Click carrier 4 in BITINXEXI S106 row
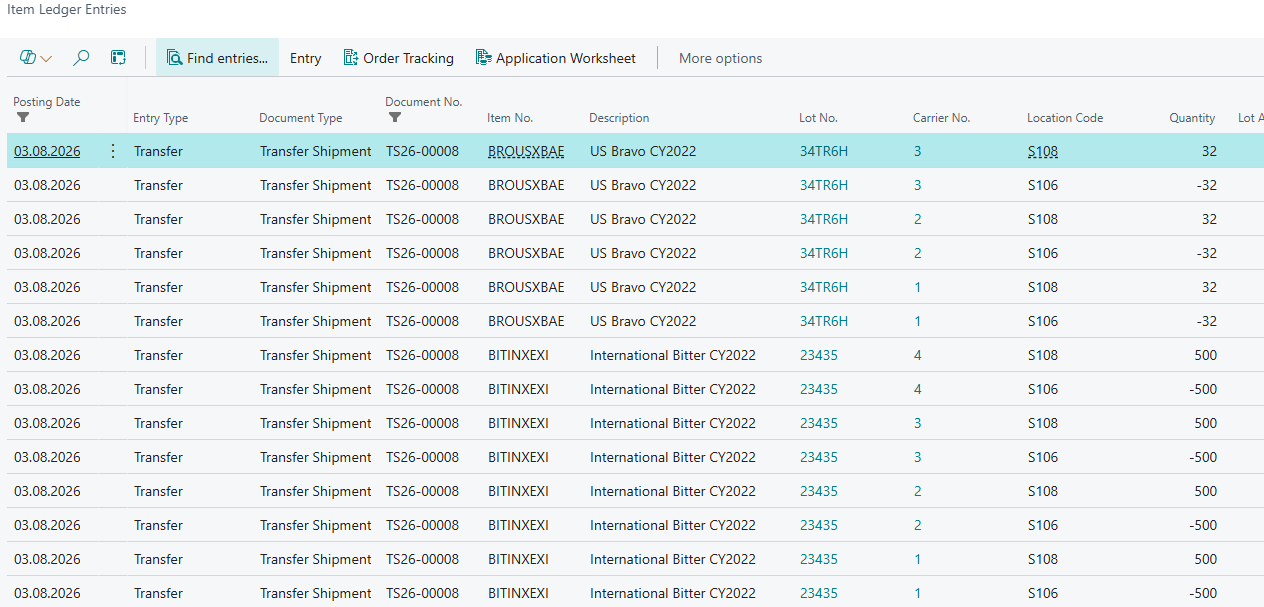 click(918, 390)
